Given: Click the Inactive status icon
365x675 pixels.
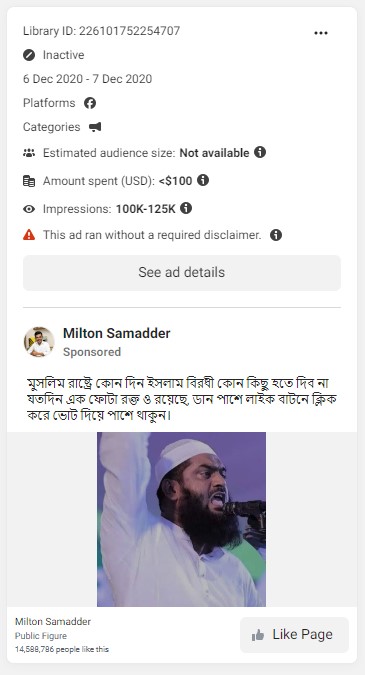Looking at the screenshot, I should 29,55.
